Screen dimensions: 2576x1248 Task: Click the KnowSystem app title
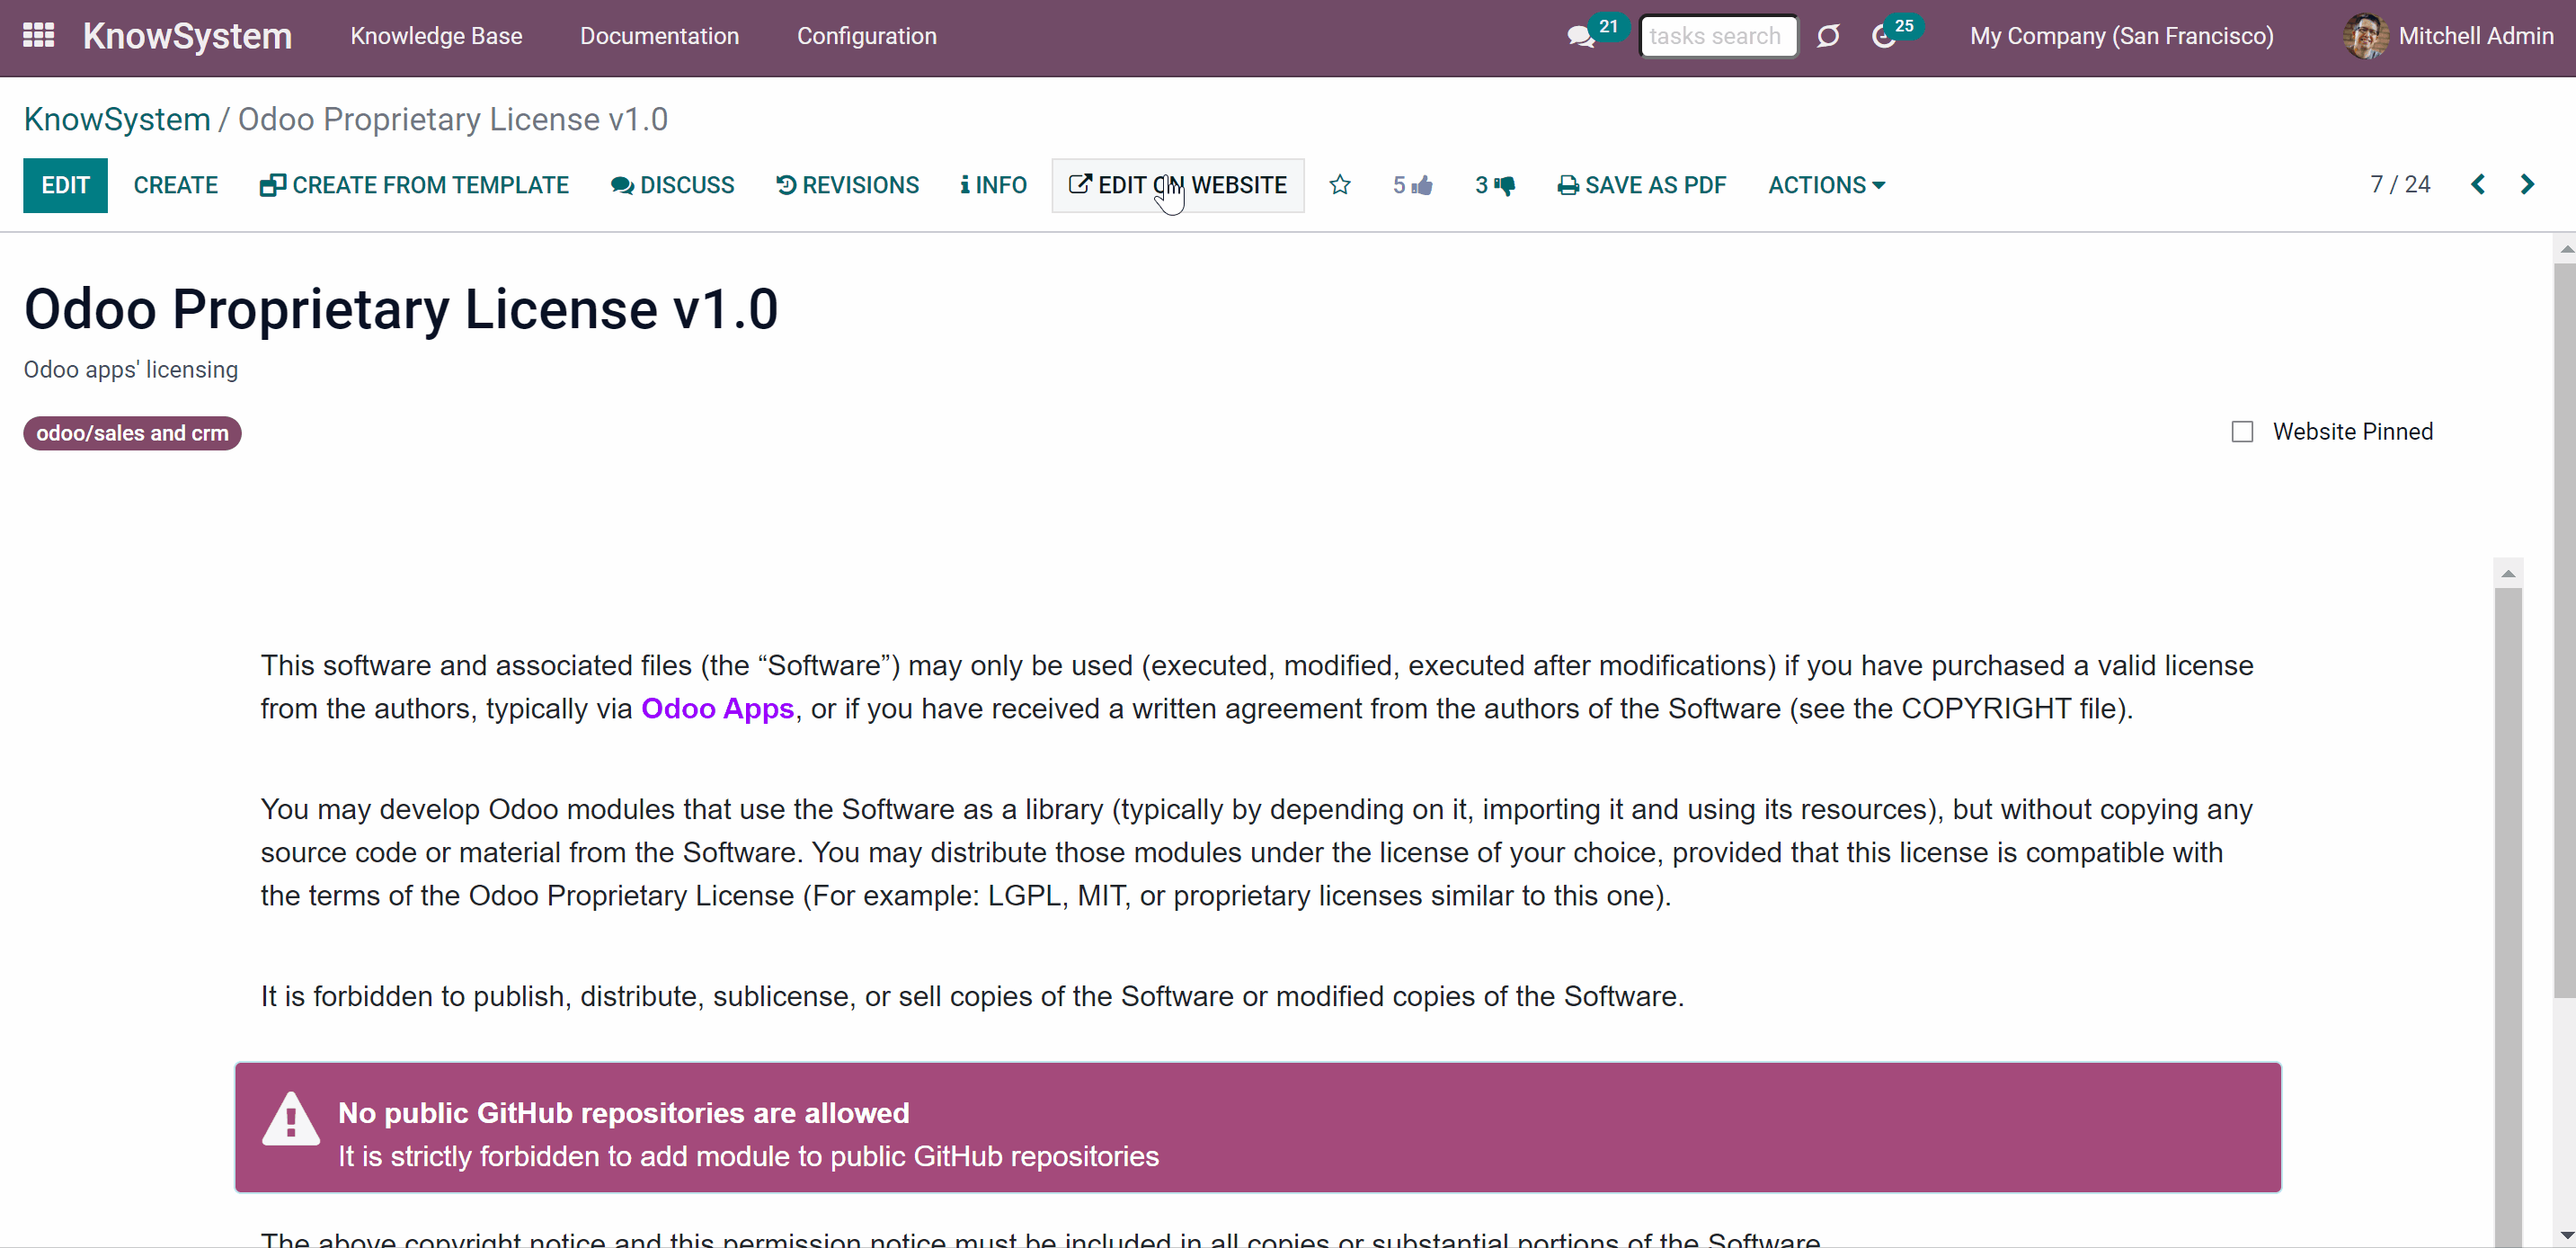coord(187,37)
